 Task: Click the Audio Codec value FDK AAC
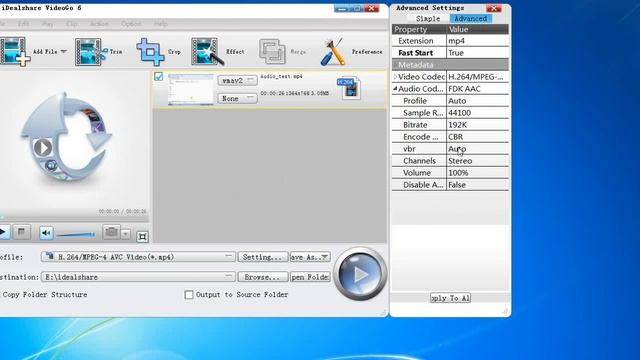coord(478,89)
